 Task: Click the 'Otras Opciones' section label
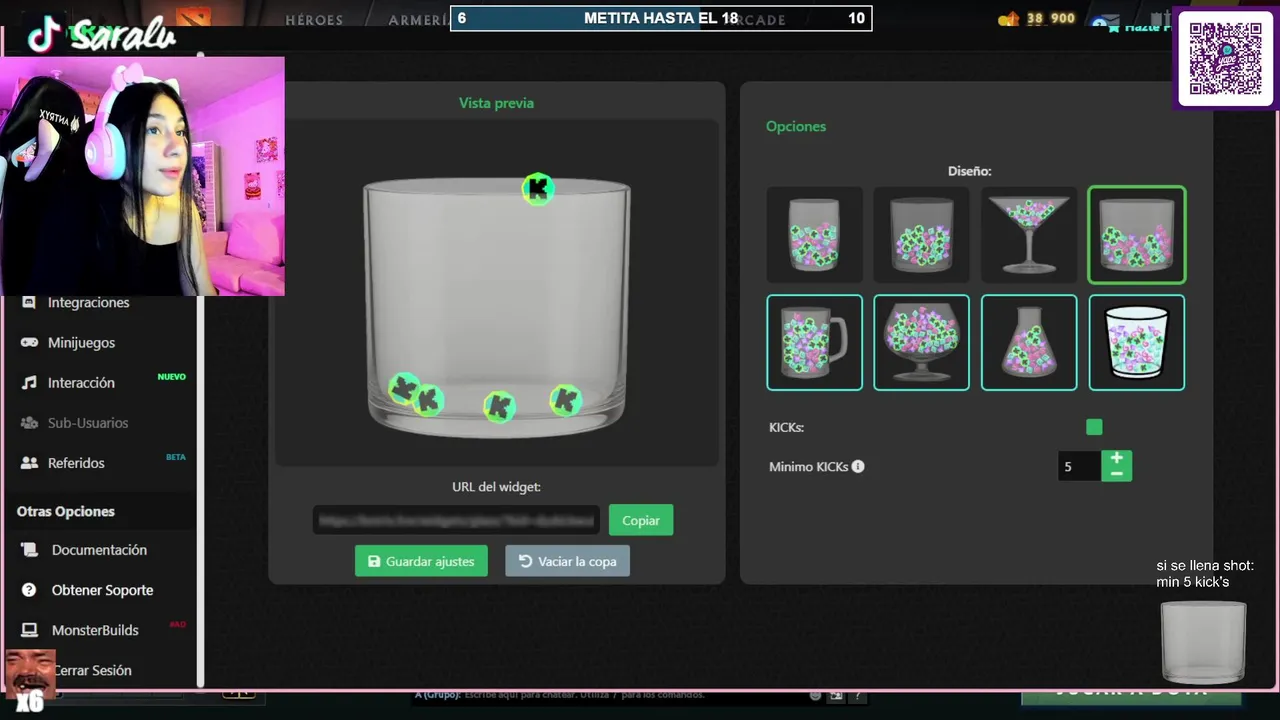point(66,511)
